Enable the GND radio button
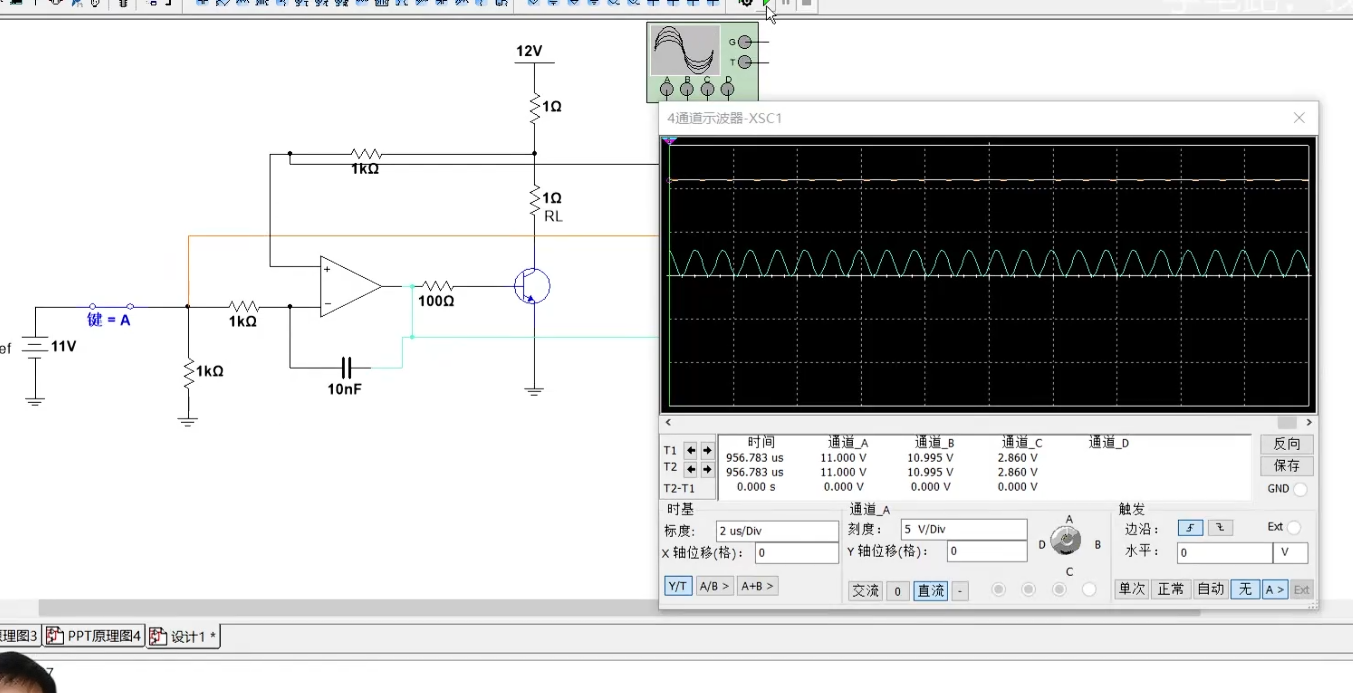1353x693 pixels. 1300,490
